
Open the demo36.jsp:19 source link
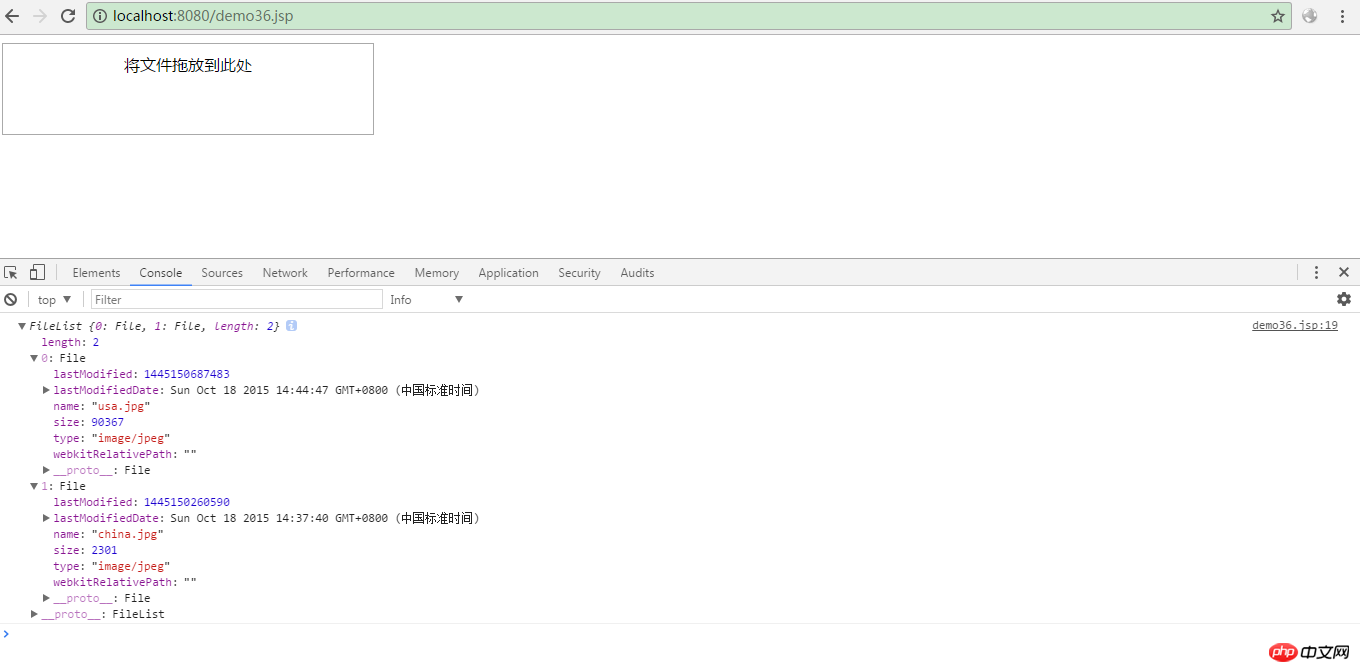(1294, 326)
